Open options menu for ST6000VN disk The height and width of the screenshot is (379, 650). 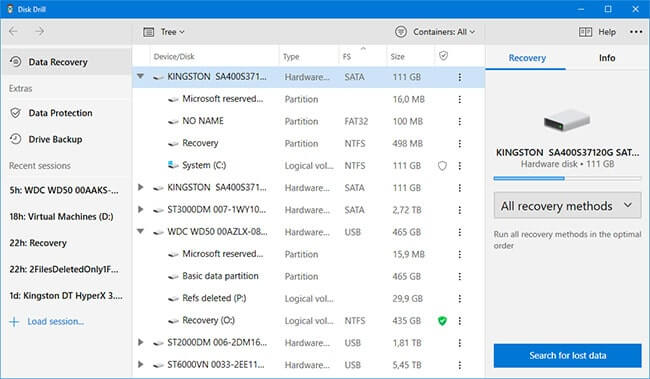pyautogui.click(x=460, y=365)
